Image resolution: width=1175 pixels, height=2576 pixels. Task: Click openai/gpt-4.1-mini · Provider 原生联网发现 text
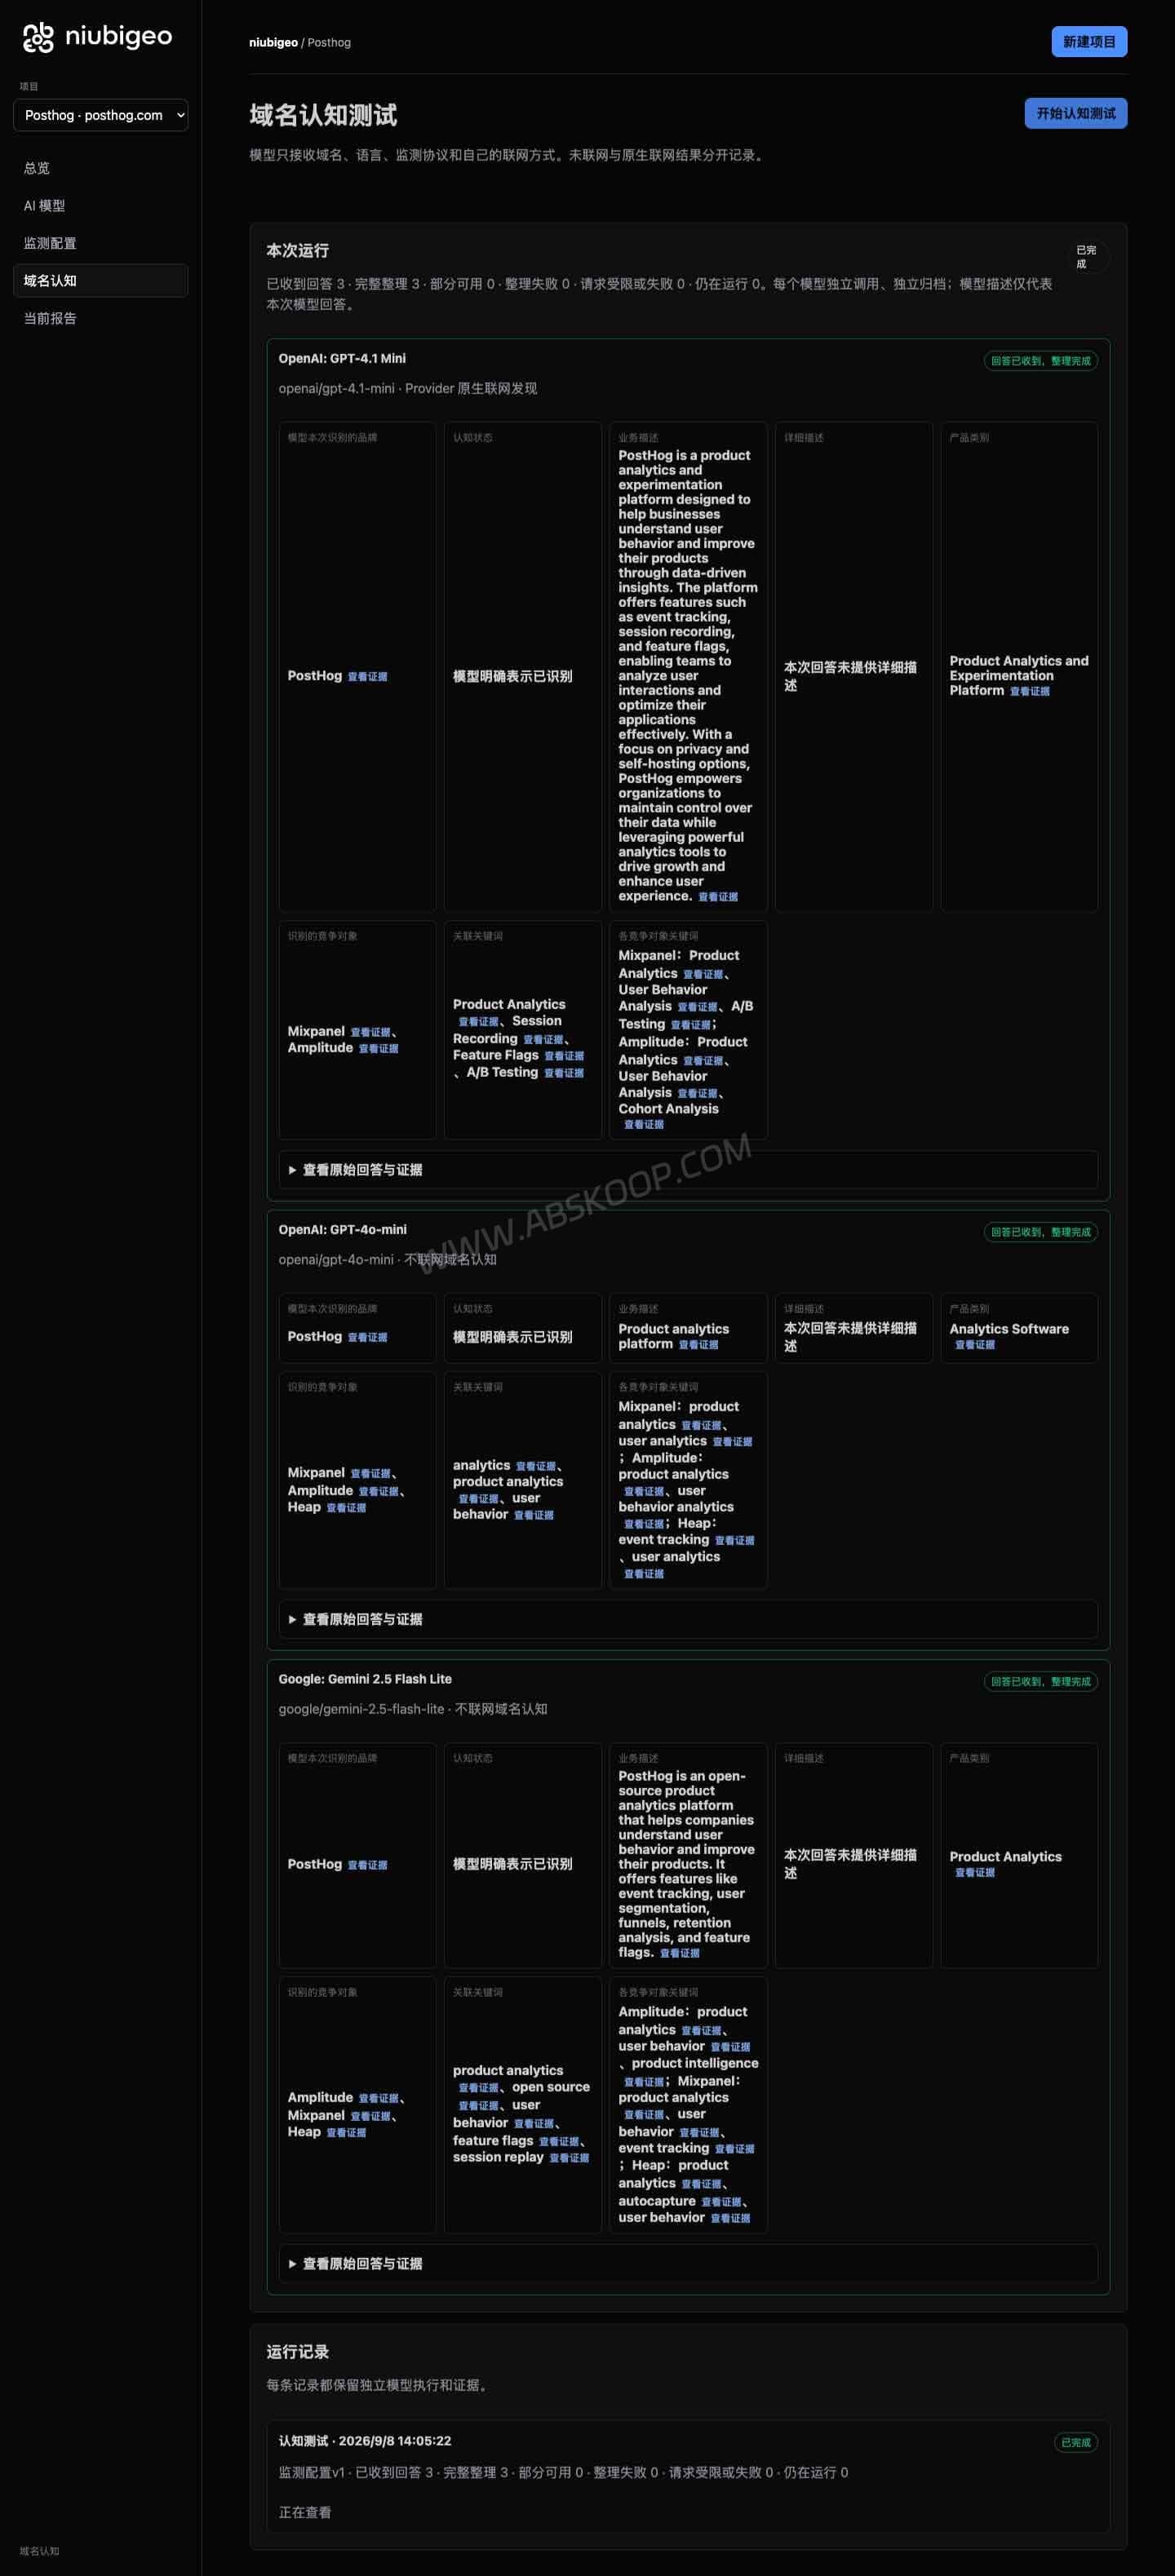tap(408, 389)
